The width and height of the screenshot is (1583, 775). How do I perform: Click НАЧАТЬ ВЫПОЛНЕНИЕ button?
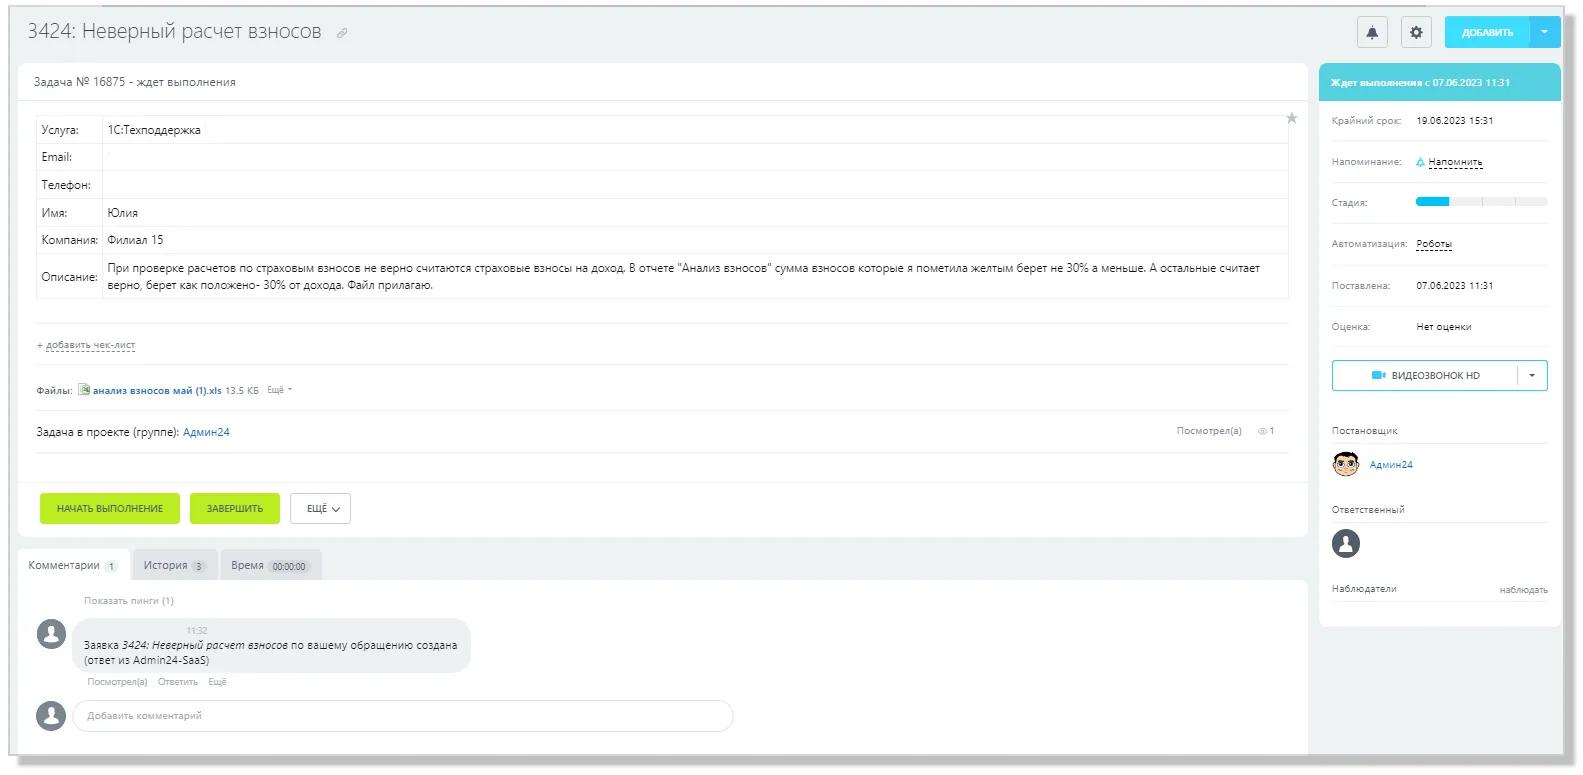[x=110, y=508]
